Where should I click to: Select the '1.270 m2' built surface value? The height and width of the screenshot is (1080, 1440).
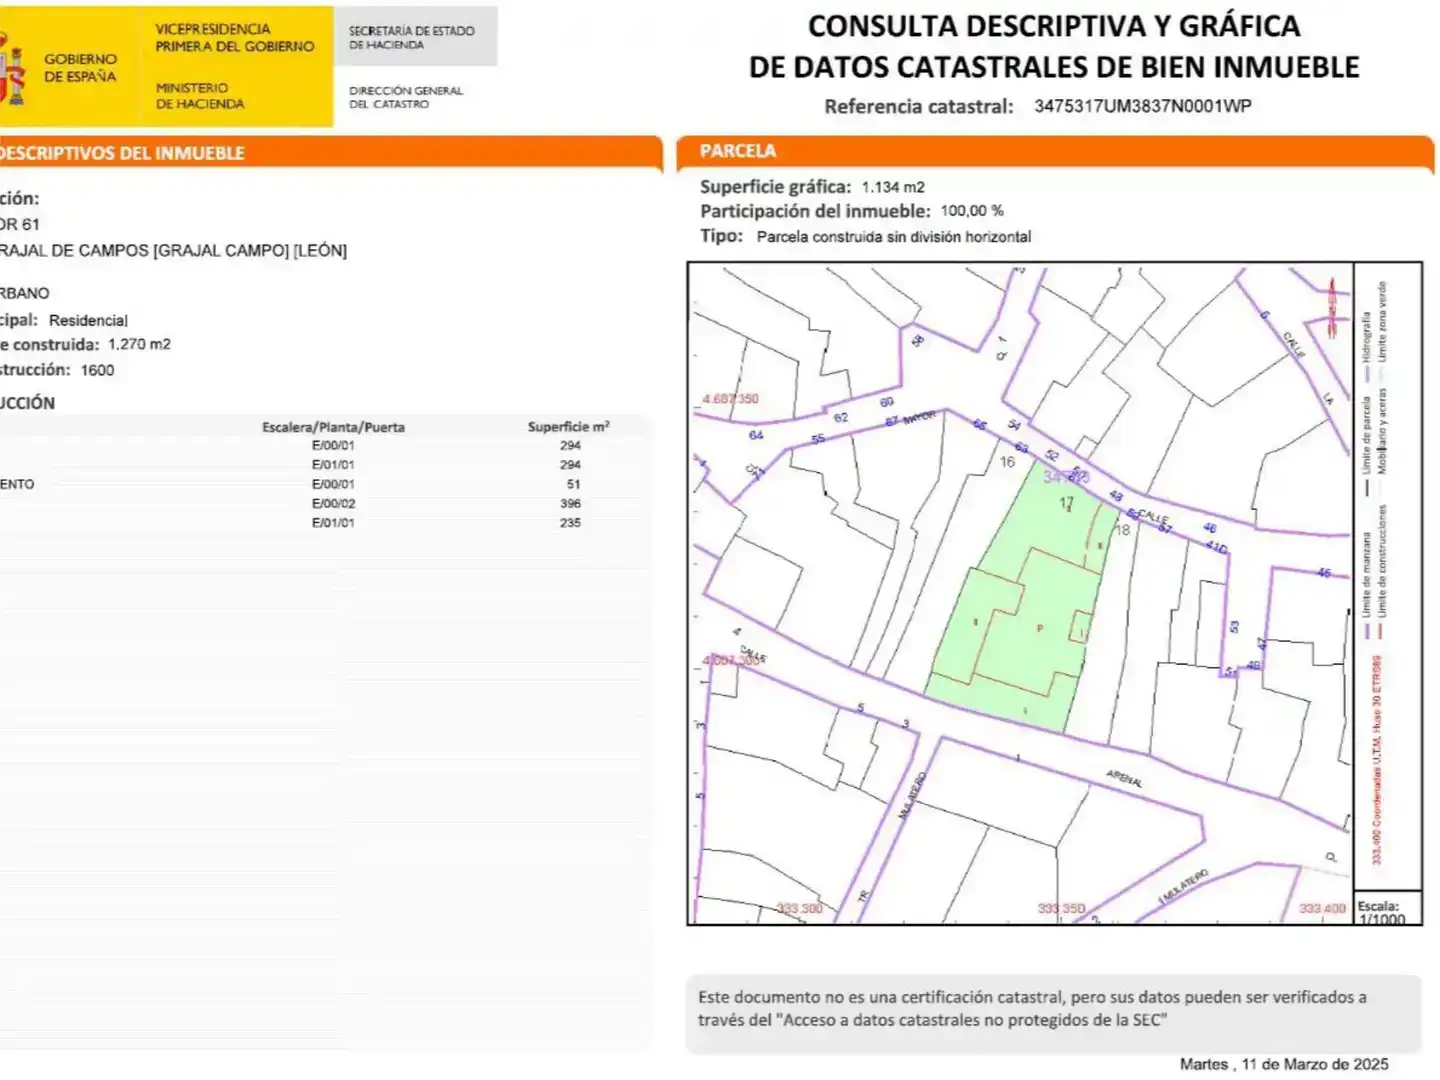point(139,344)
